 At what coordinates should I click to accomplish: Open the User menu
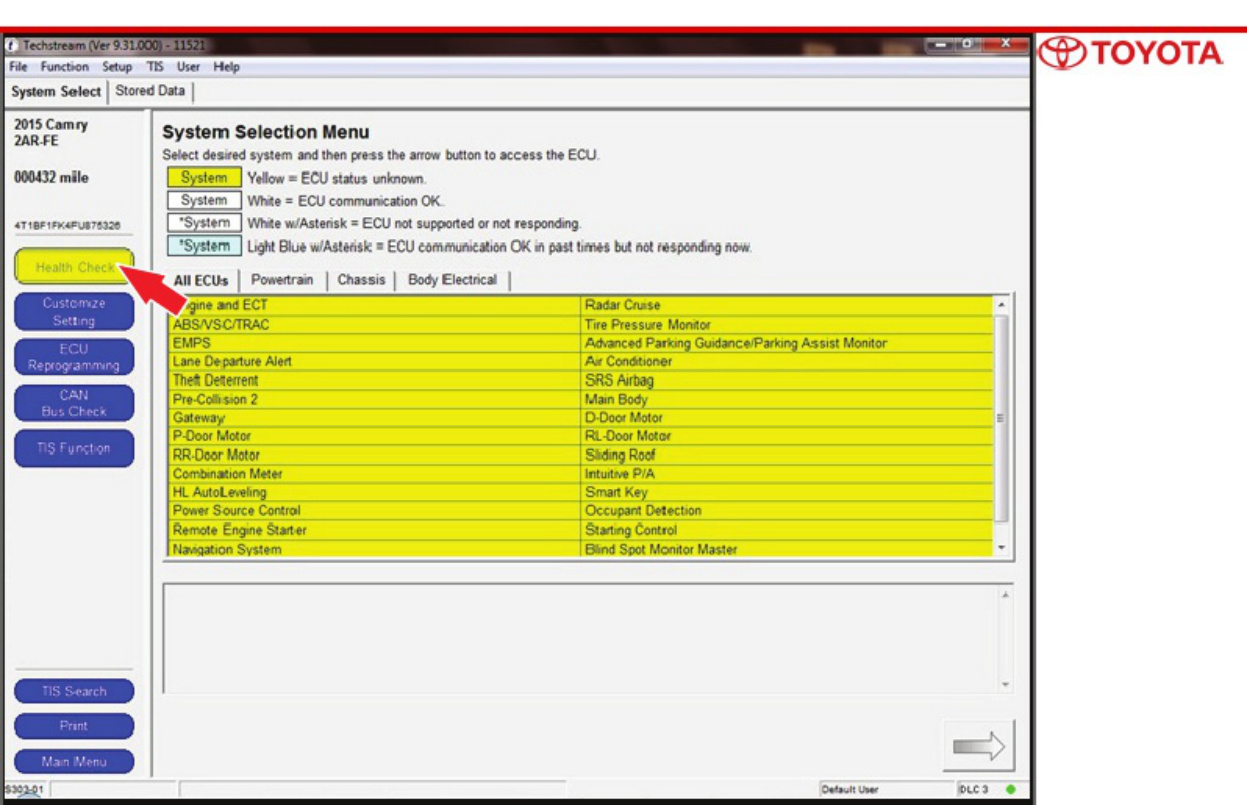pos(188,67)
